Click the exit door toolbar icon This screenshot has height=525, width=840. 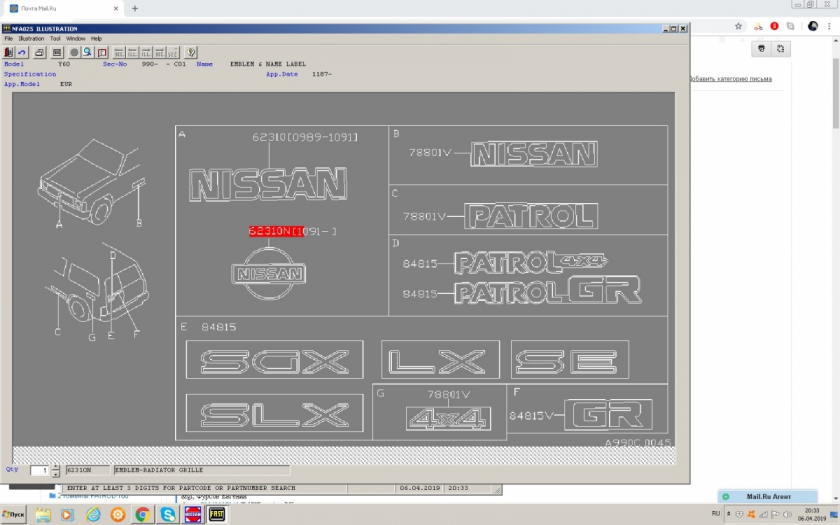(x=9, y=52)
